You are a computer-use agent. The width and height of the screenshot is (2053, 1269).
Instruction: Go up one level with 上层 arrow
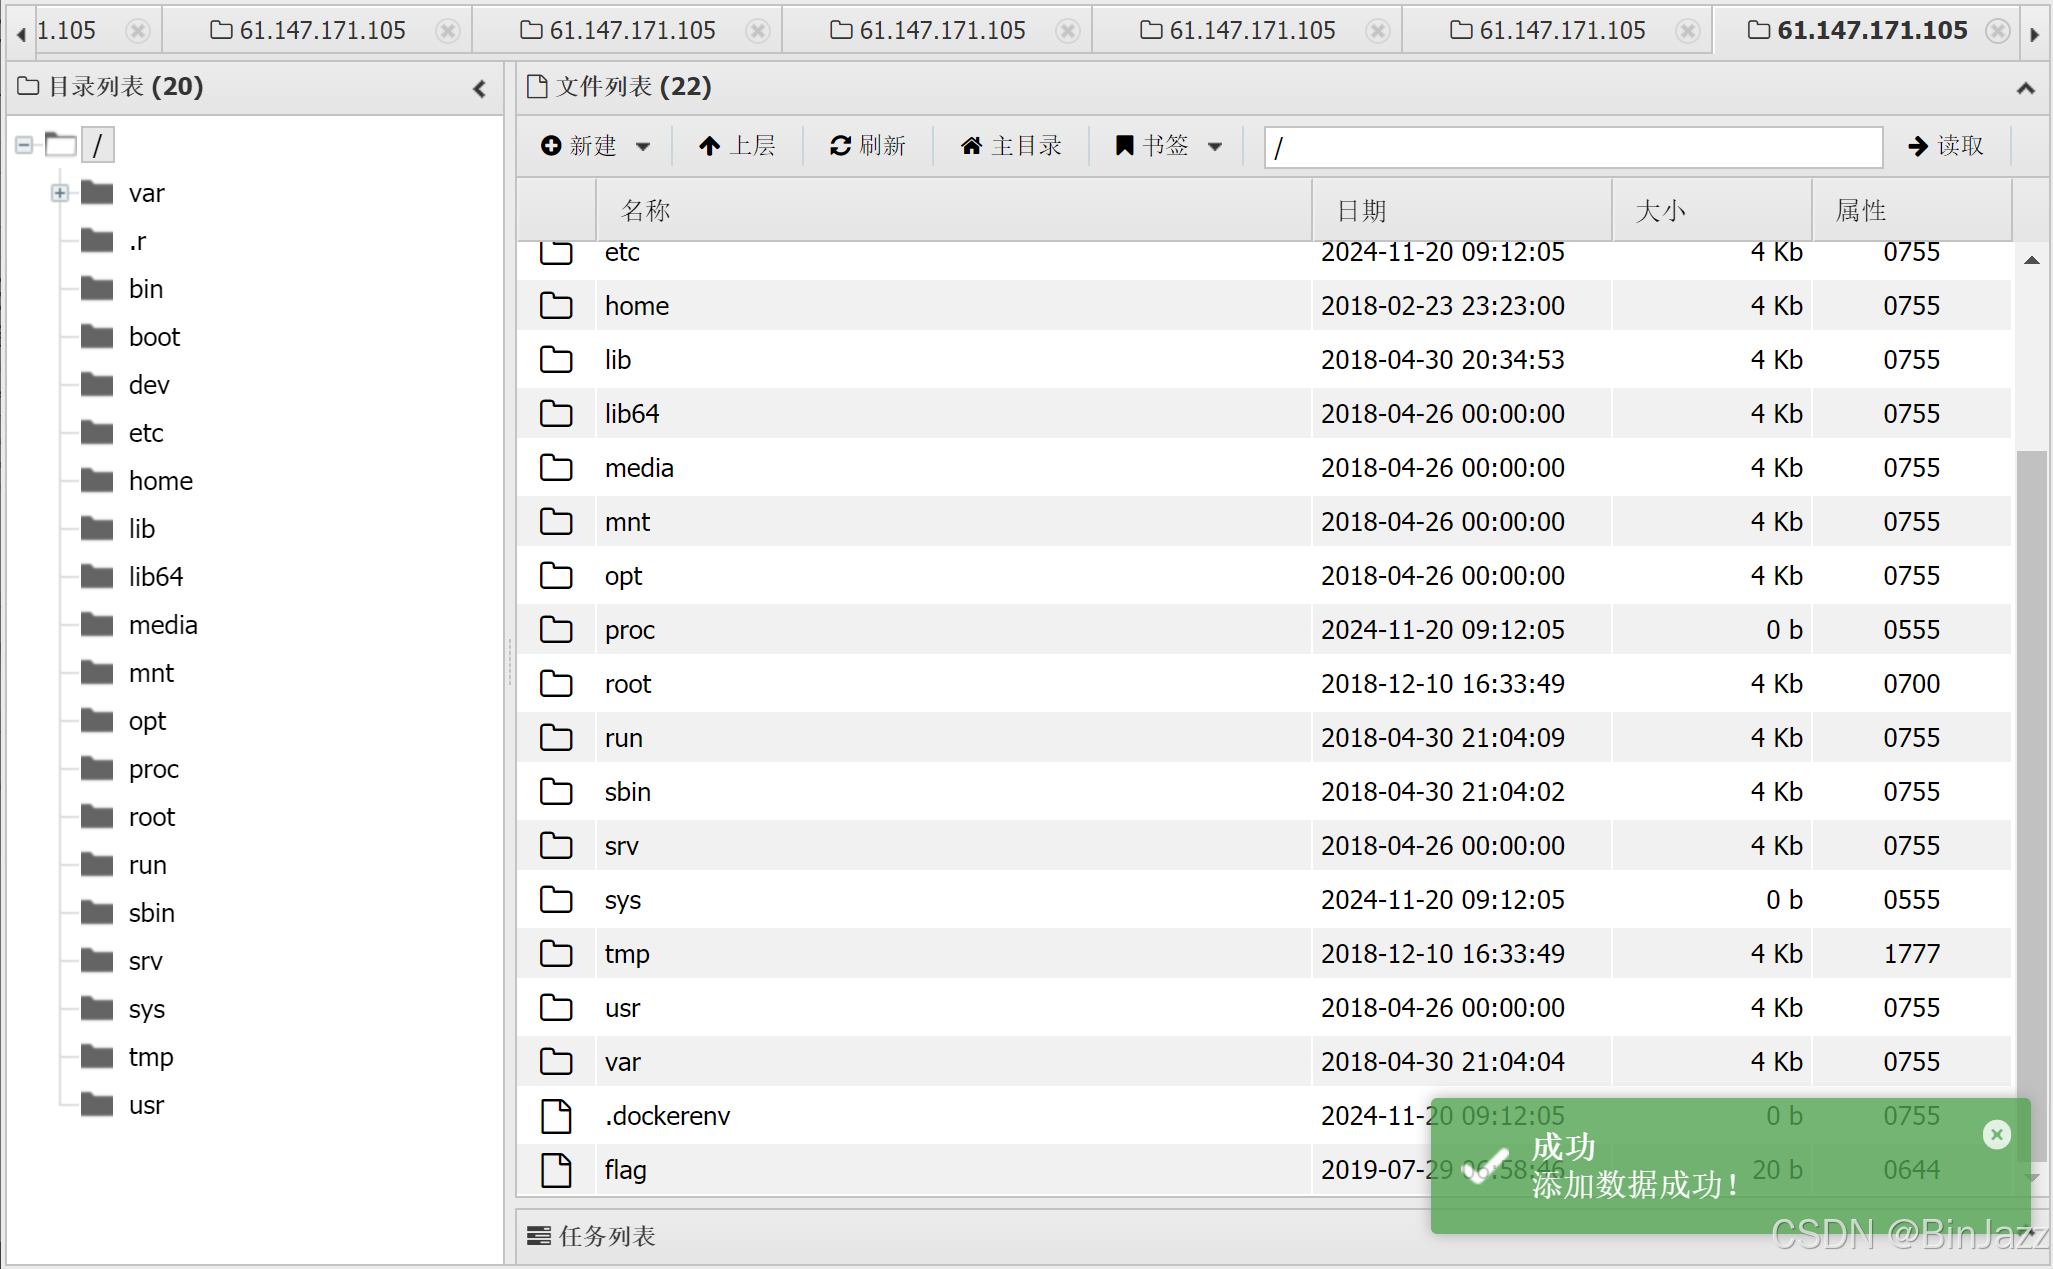click(x=709, y=146)
